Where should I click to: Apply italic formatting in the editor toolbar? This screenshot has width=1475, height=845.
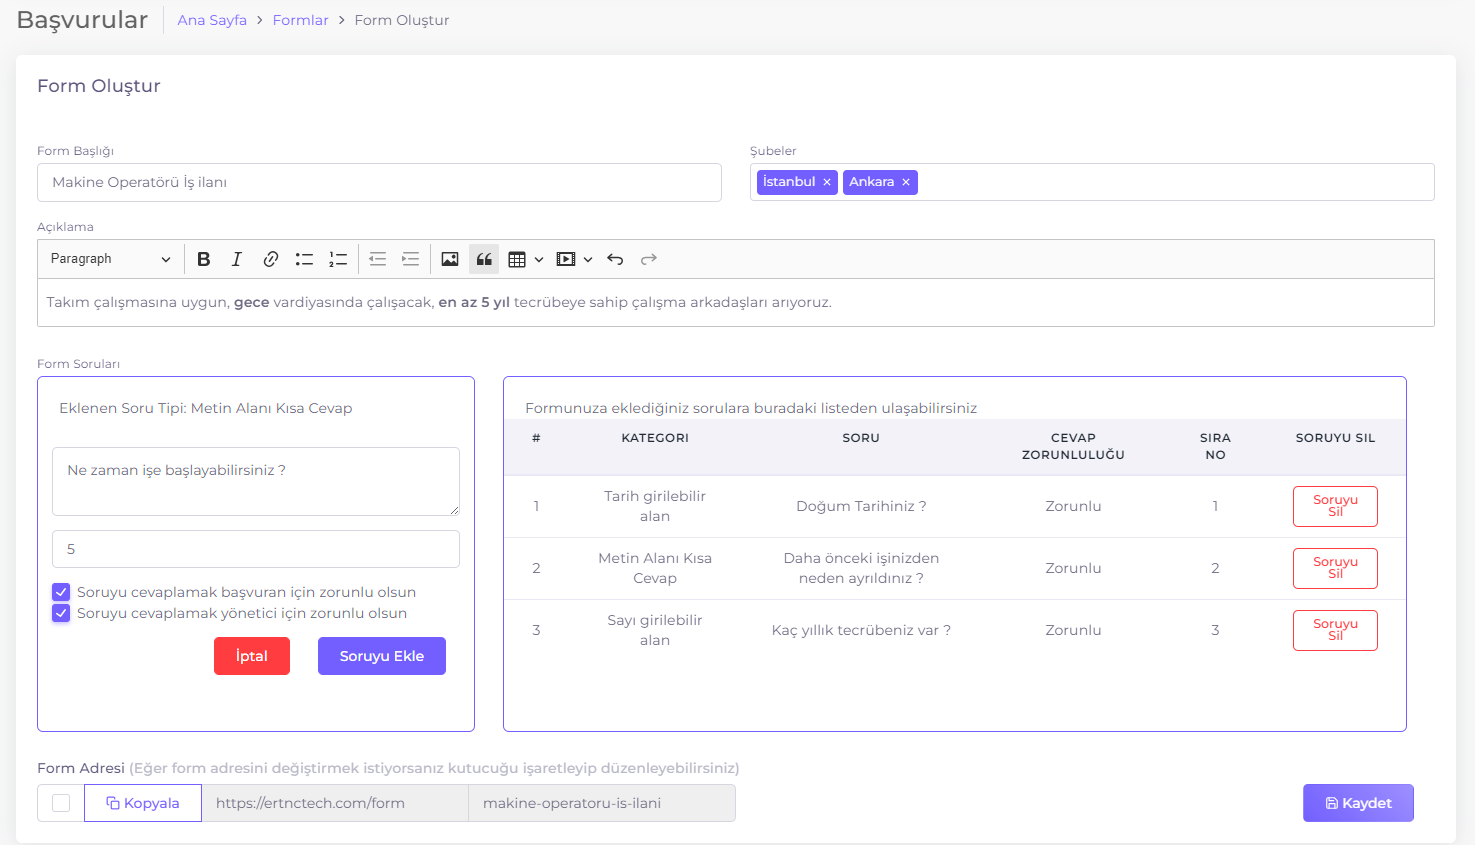237,259
